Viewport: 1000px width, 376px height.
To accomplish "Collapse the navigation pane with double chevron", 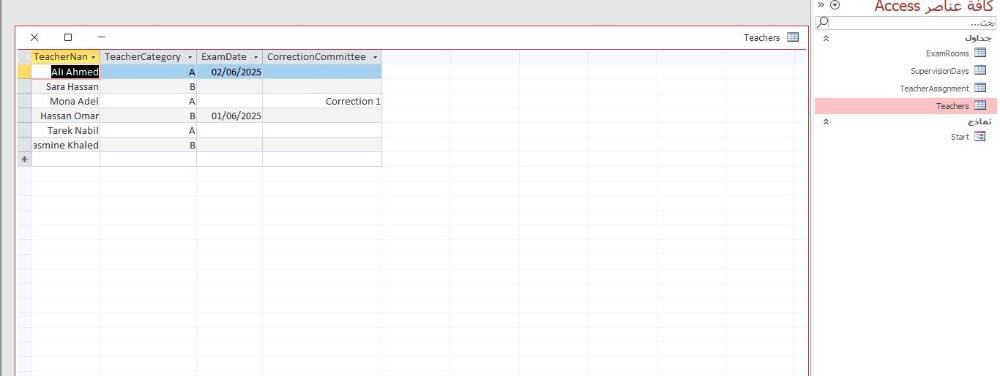I will [821, 5].
